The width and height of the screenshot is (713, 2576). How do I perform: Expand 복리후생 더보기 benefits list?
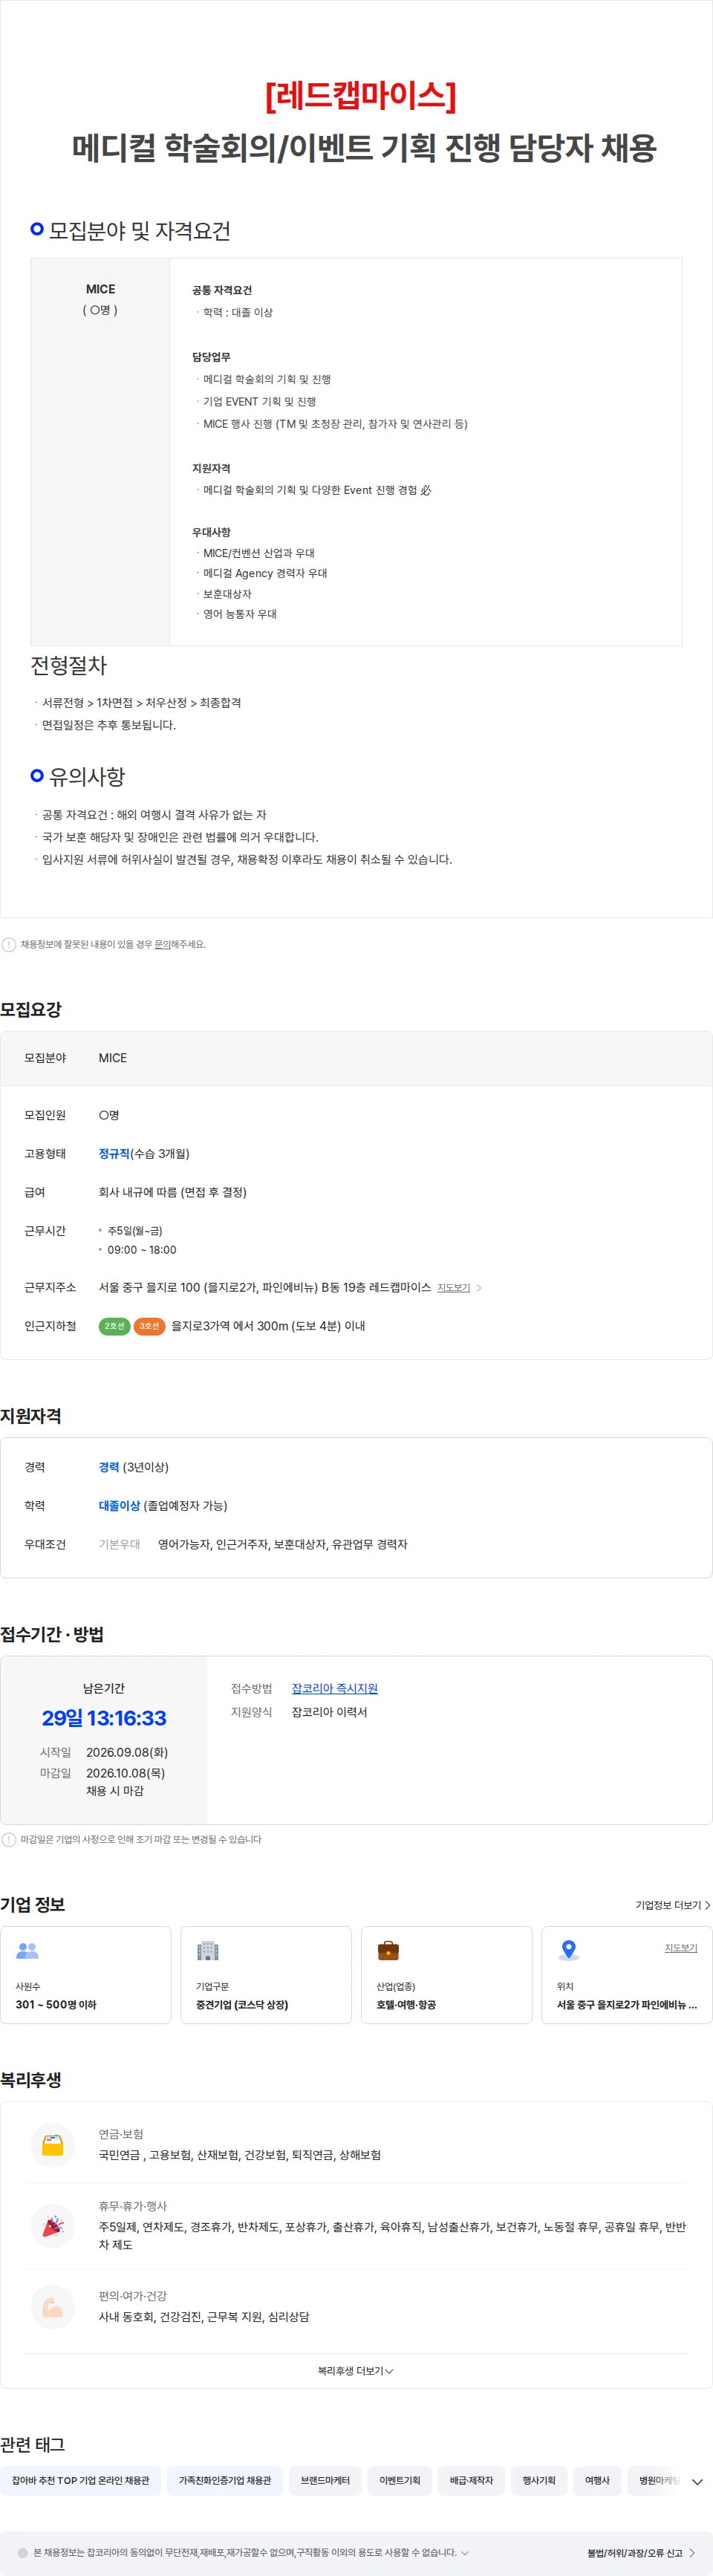pos(356,2371)
